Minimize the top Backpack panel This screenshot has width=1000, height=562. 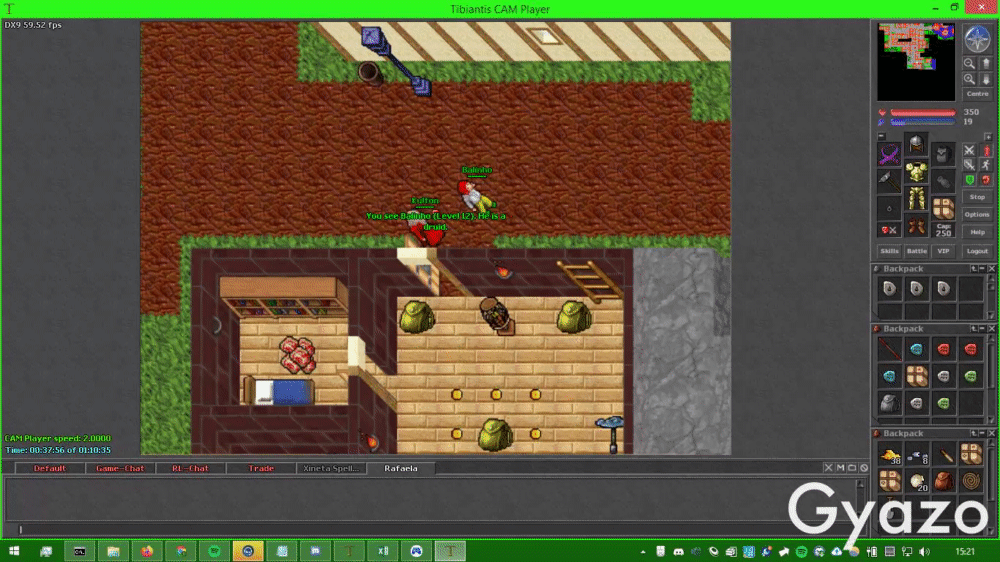(982, 269)
